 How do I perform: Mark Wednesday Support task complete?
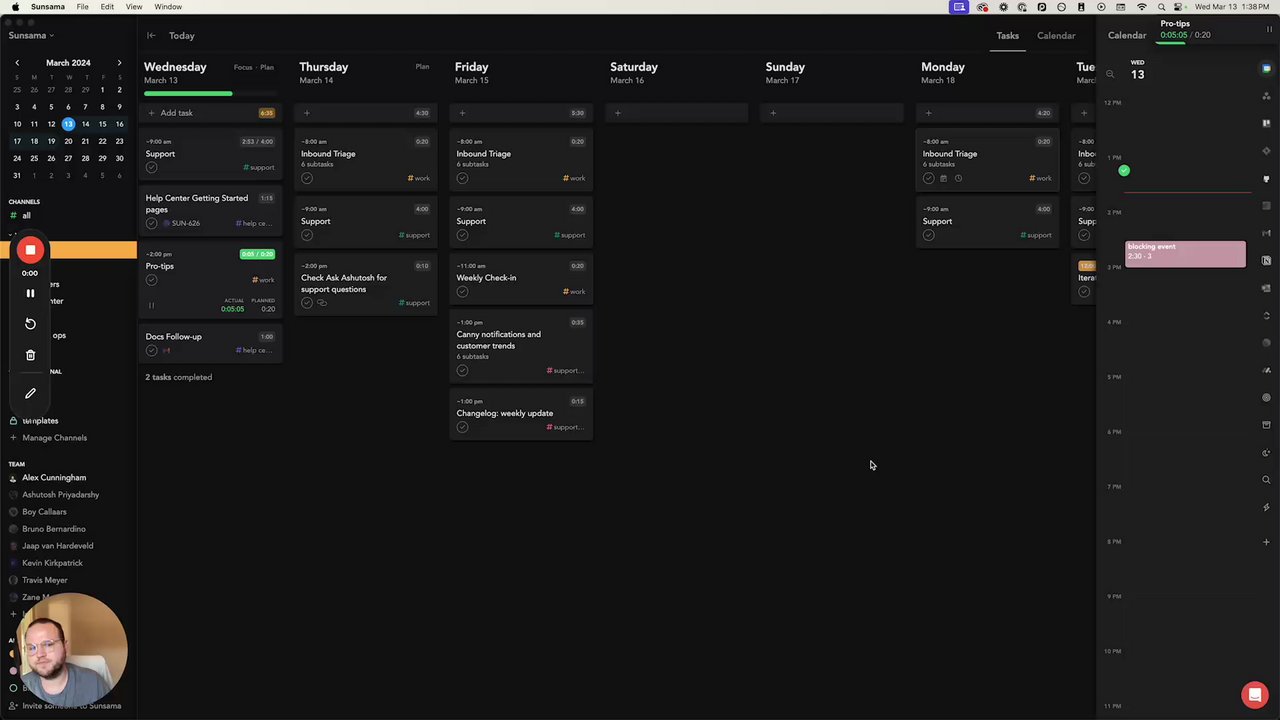tap(151, 167)
